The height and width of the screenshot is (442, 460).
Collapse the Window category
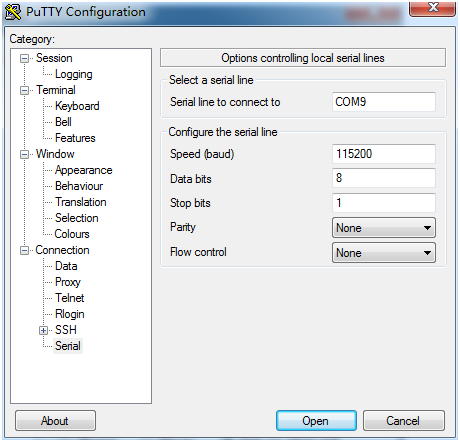tap(24, 155)
